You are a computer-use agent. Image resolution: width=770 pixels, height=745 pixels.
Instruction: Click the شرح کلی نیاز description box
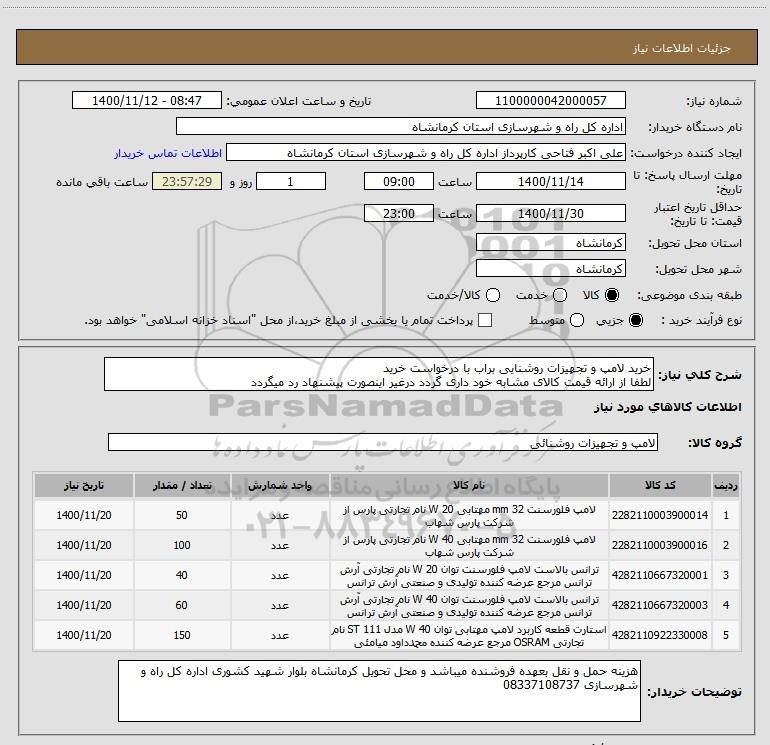[379, 375]
